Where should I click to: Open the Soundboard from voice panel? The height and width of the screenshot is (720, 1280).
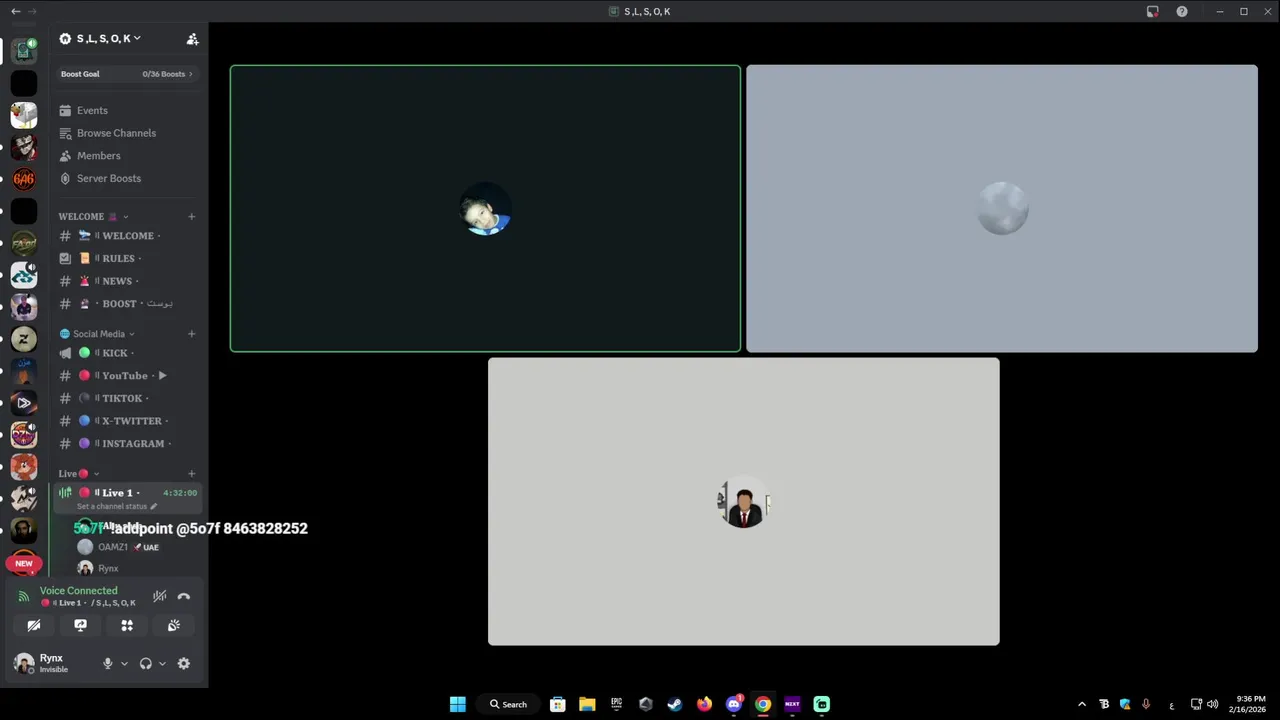[173, 625]
